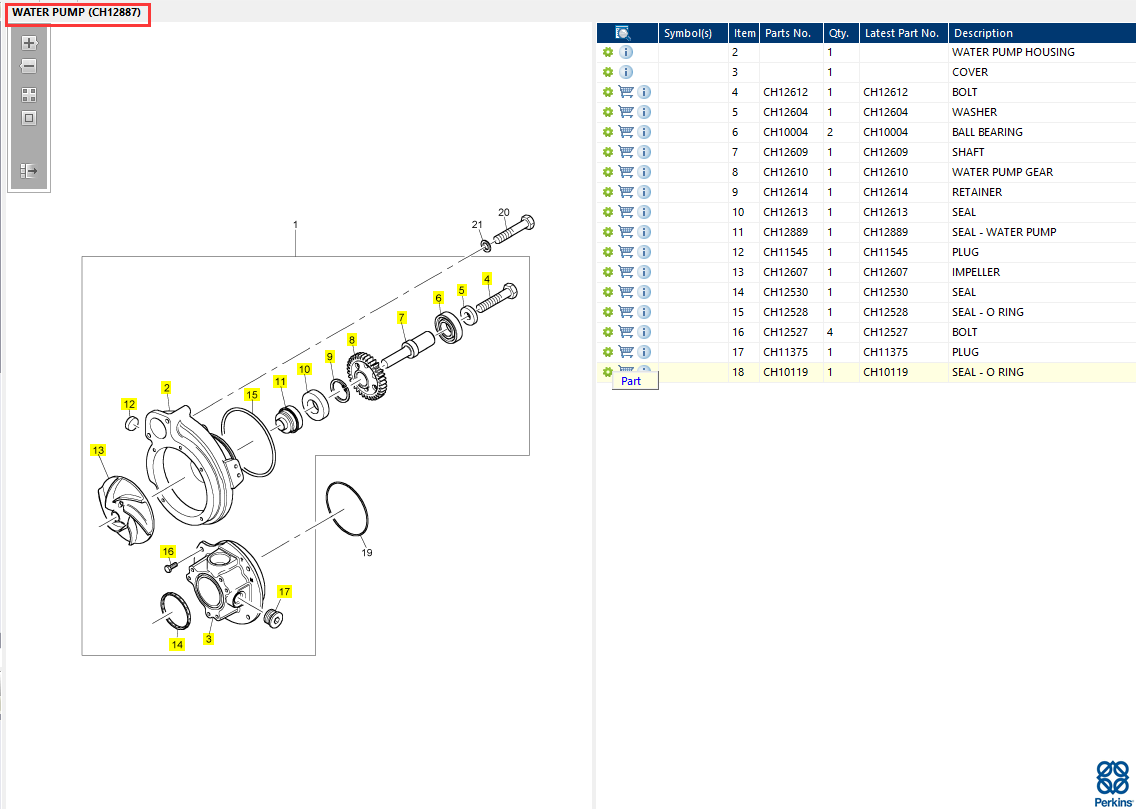This screenshot has height=809, width=1136.
Task: Click the gear icon in the RETAINER row
Action: 608,192
